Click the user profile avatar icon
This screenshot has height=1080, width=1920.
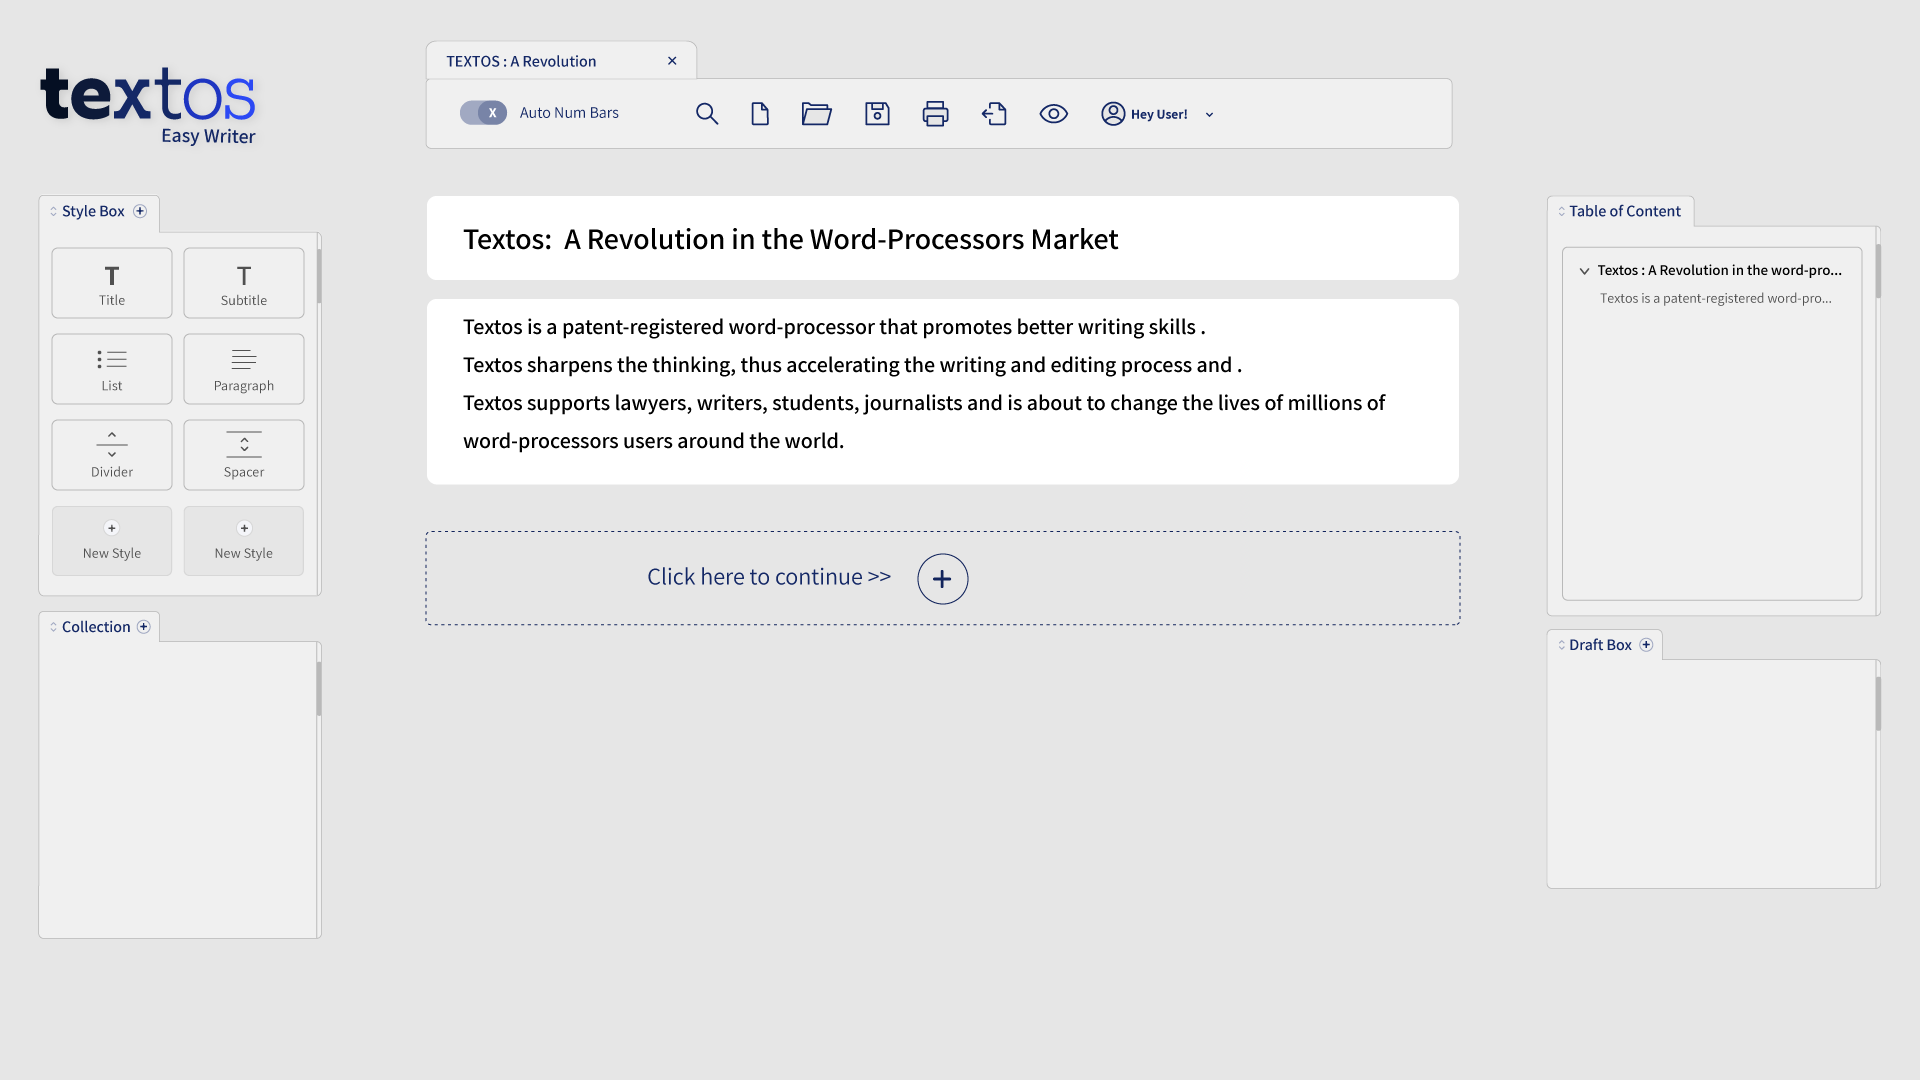click(1113, 114)
